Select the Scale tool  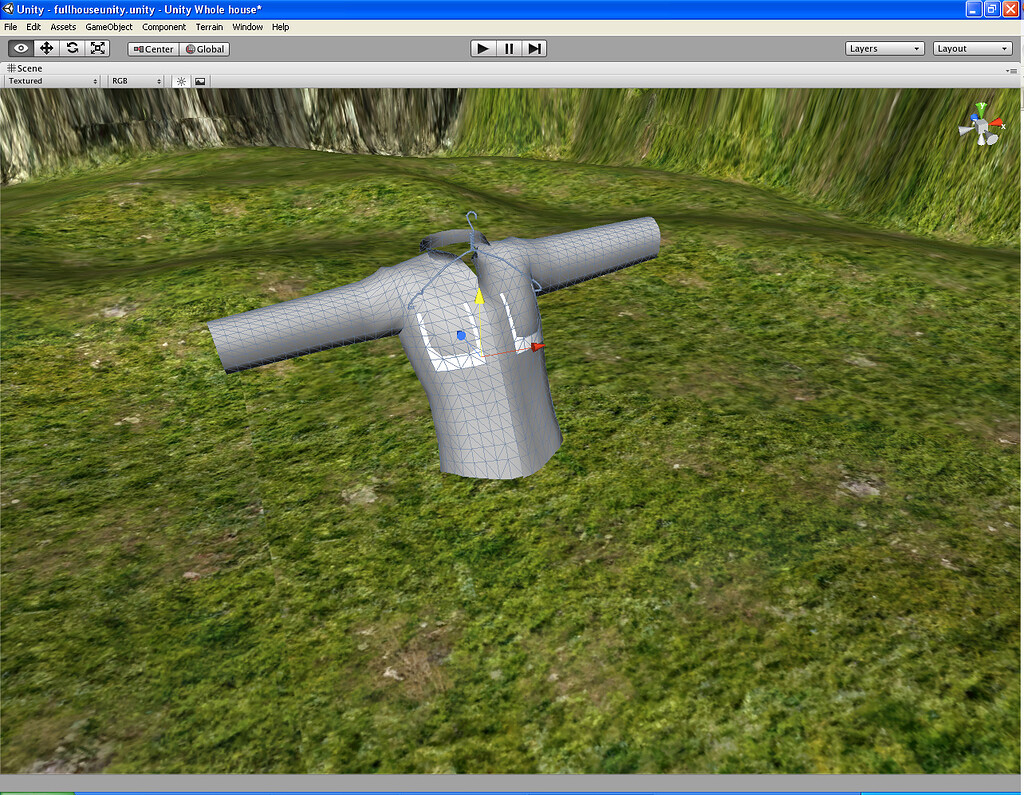point(97,48)
